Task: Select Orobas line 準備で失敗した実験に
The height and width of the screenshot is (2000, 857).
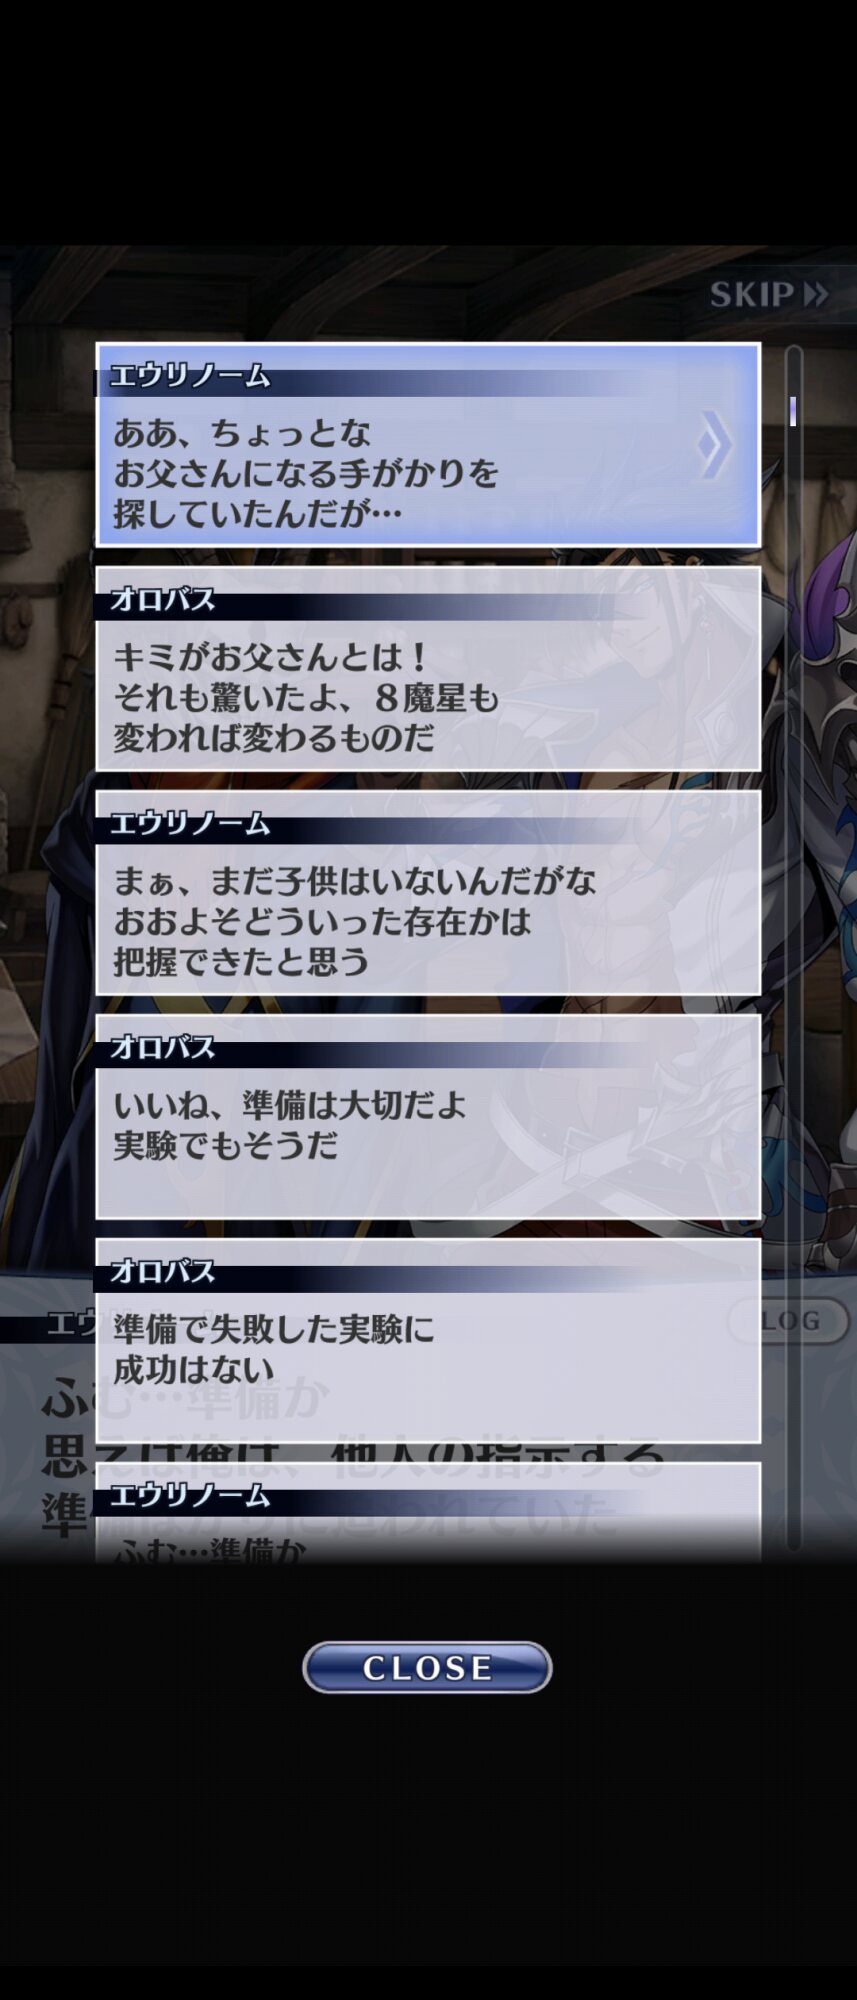Action: tap(428, 1341)
